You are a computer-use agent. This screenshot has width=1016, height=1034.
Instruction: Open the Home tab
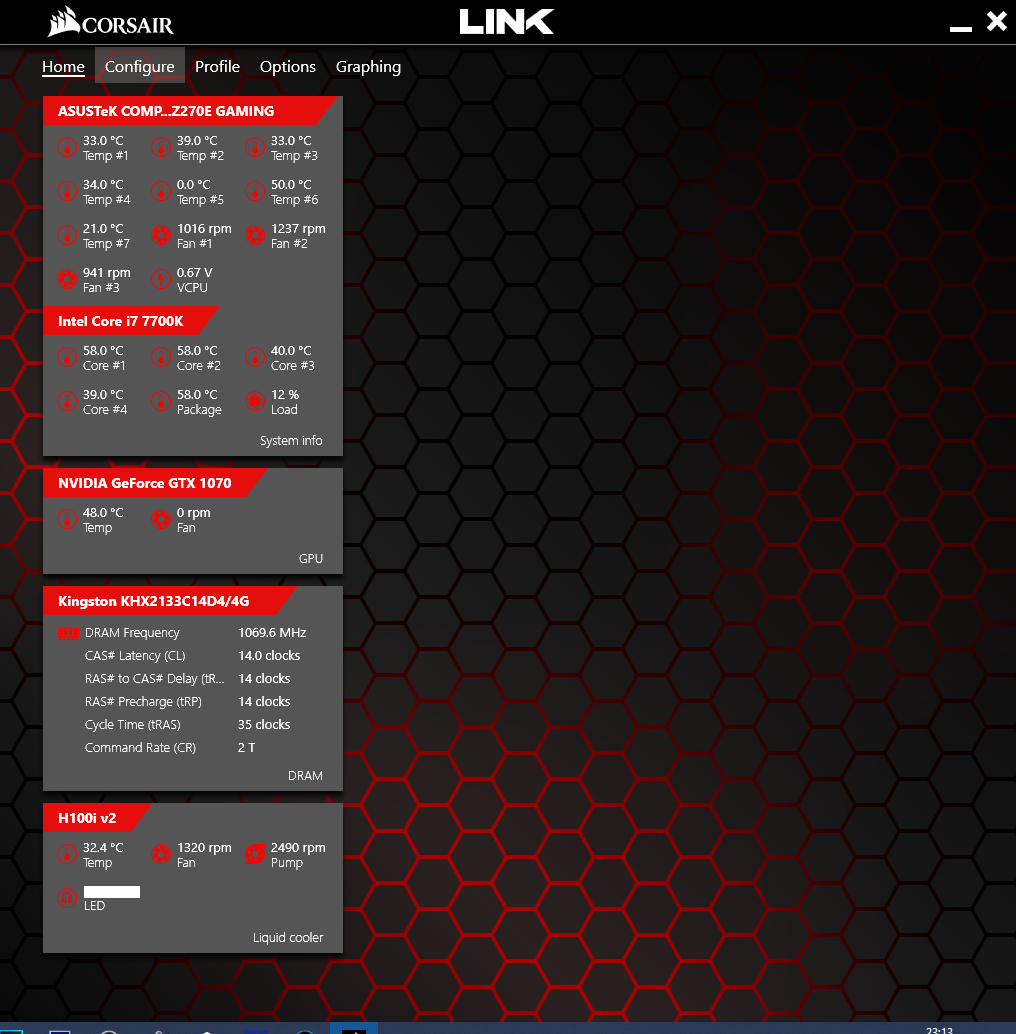tap(63, 67)
